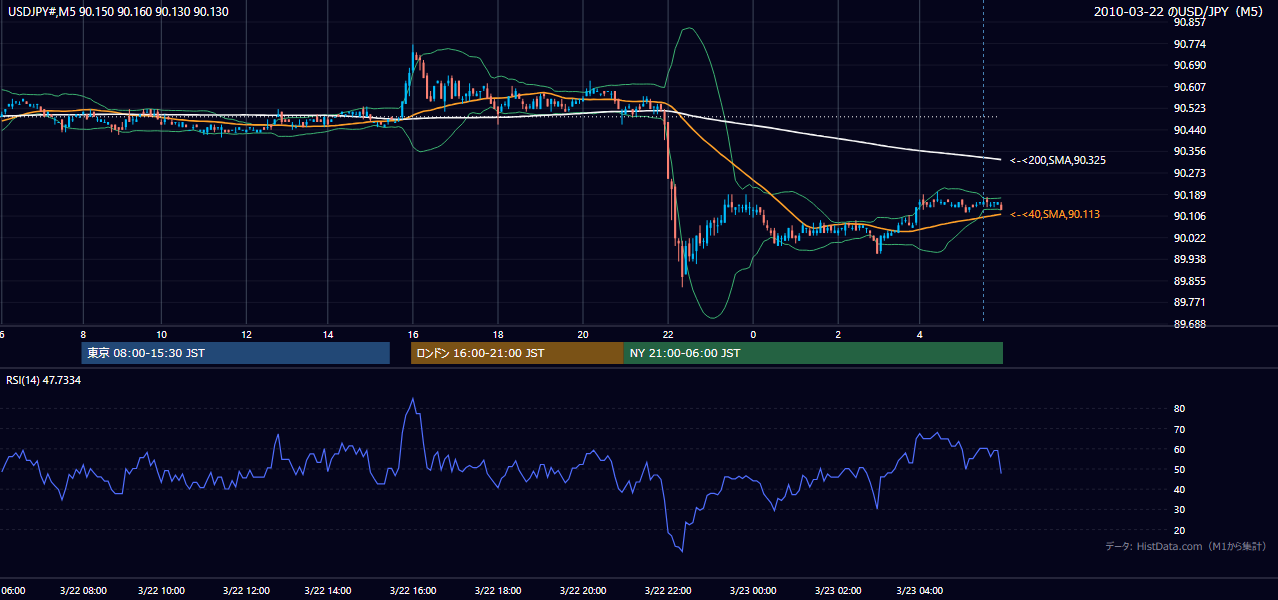Viewport: 1278px width, 600px height.
Task: Click price axis value 90.690
Action: click(x=1189, y=65)
